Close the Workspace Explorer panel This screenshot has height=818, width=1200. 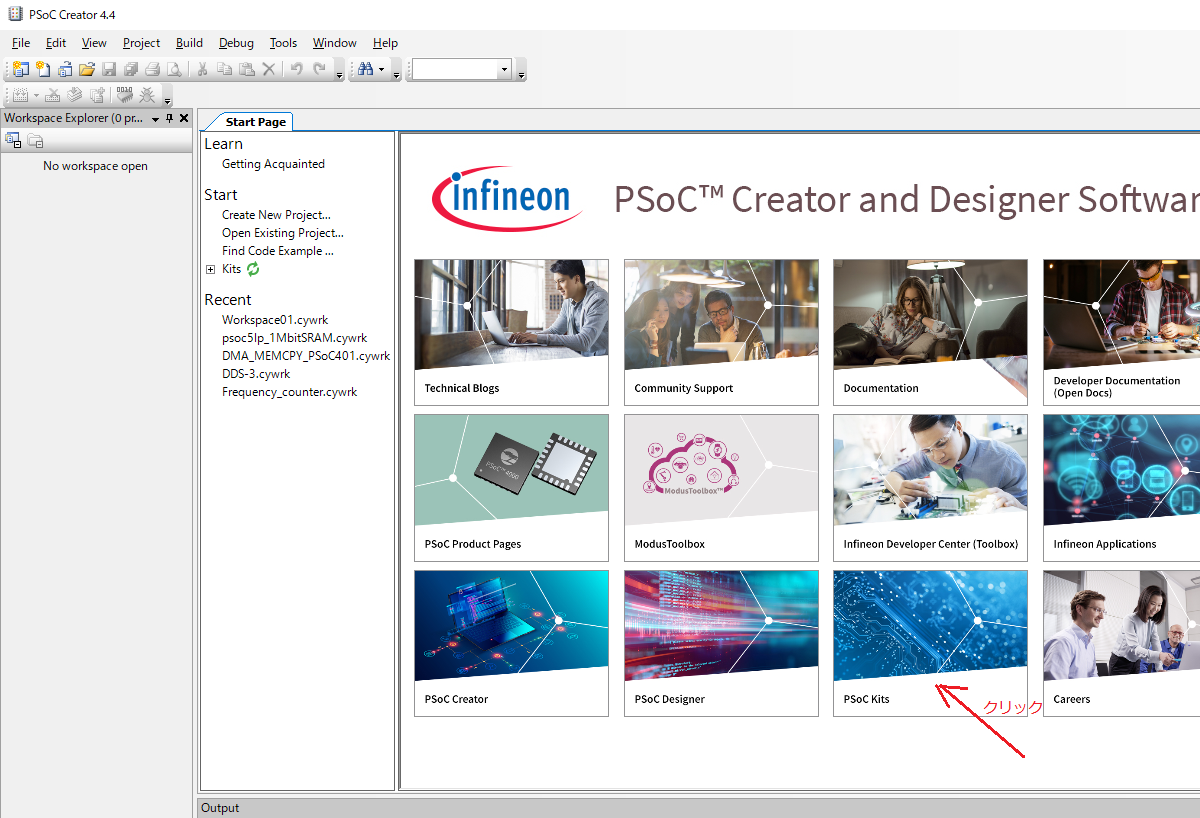[184, 118]
